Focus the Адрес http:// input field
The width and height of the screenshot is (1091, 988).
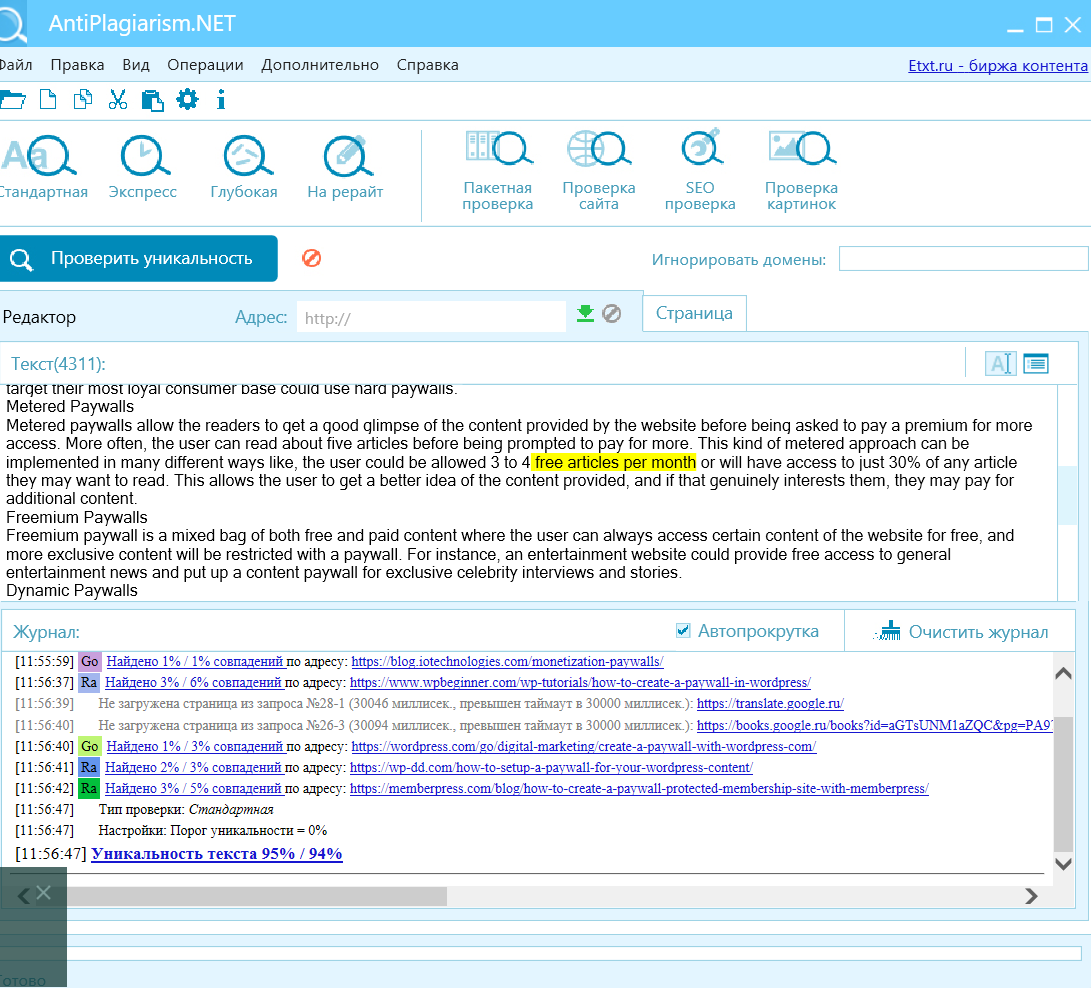pyautogui.click(x=431, y=317)
